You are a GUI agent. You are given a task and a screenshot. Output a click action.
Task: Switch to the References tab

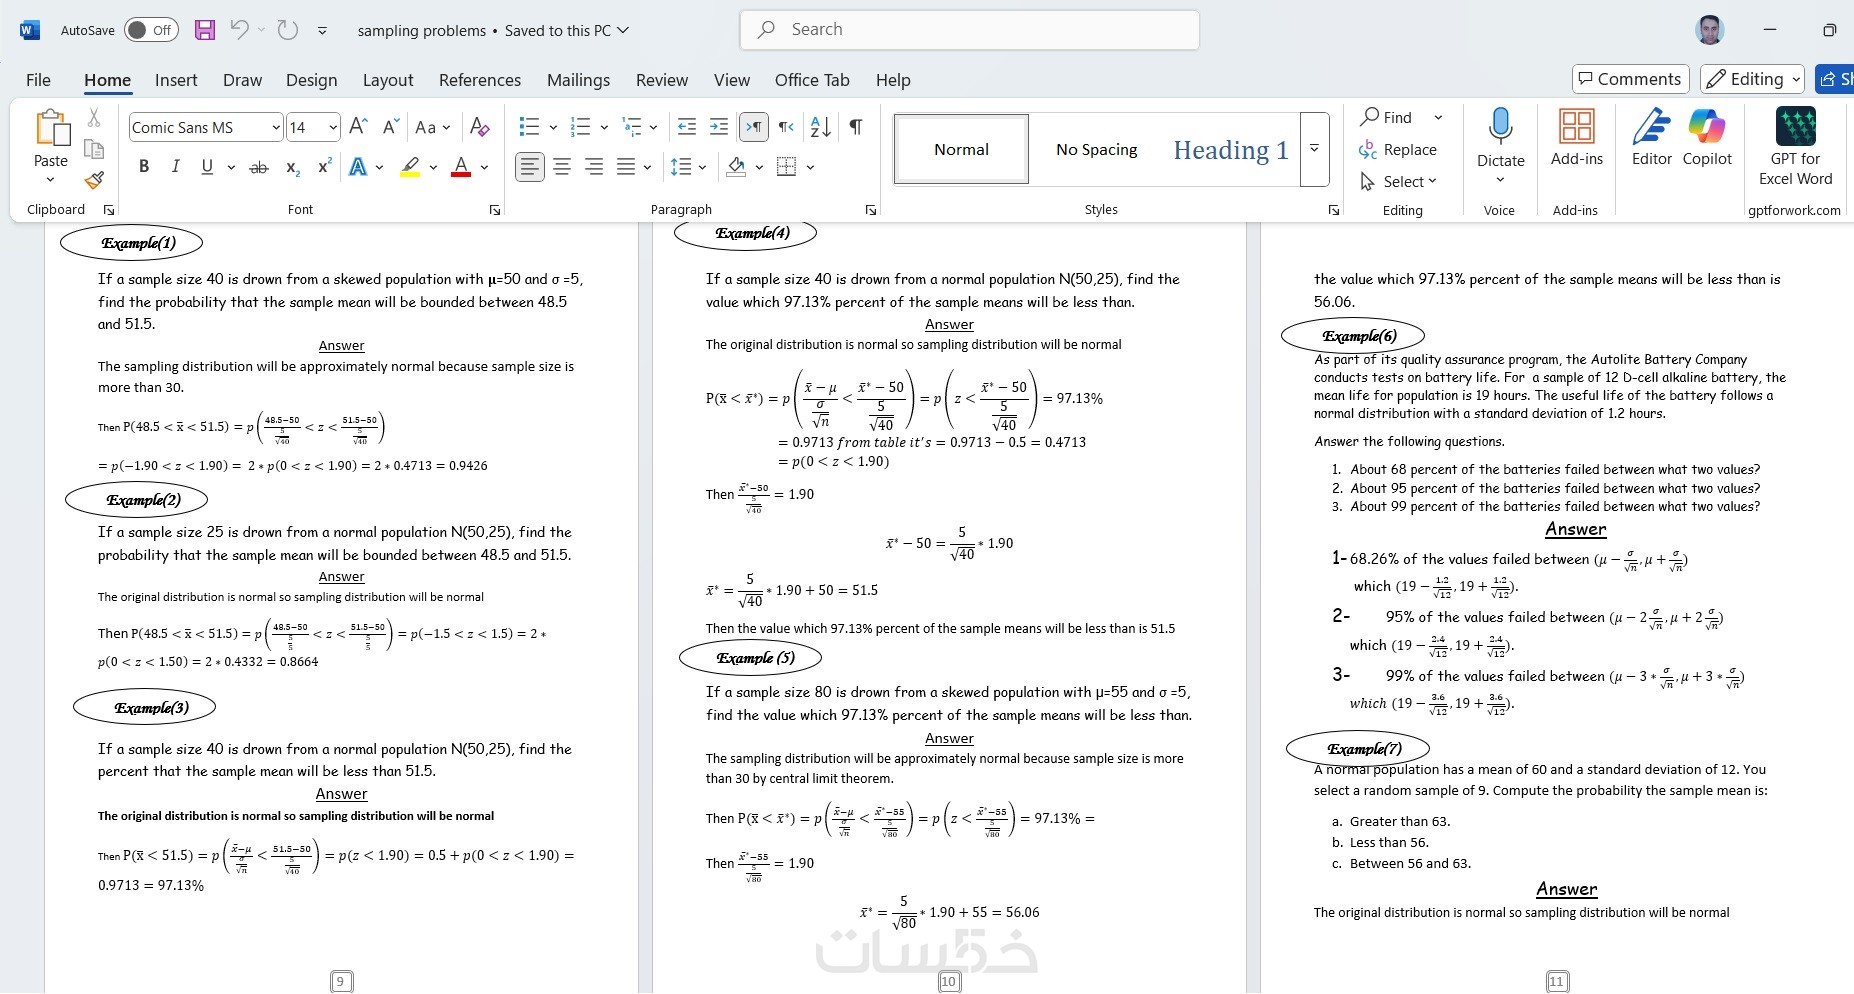[480, 80]
